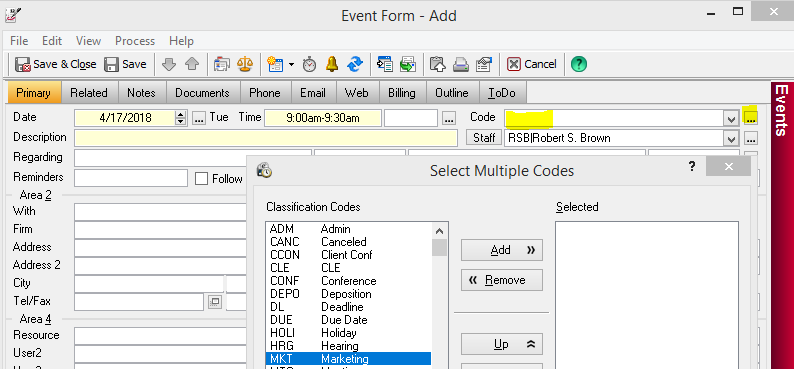Click the highlighted ellipsis button beside Code
This screenshot has width=794, height=369.
click(751, 118)
